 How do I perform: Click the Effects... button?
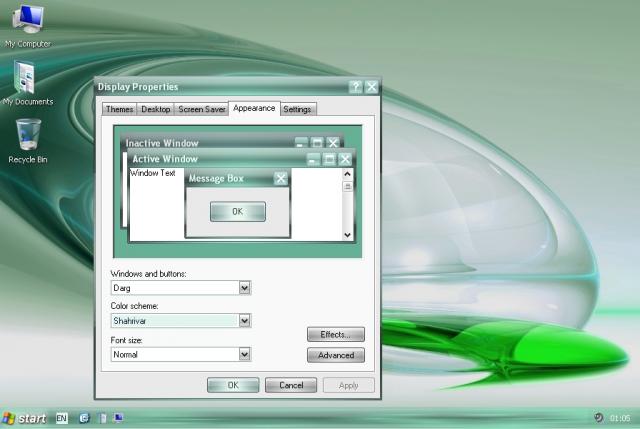click(336, 334)
